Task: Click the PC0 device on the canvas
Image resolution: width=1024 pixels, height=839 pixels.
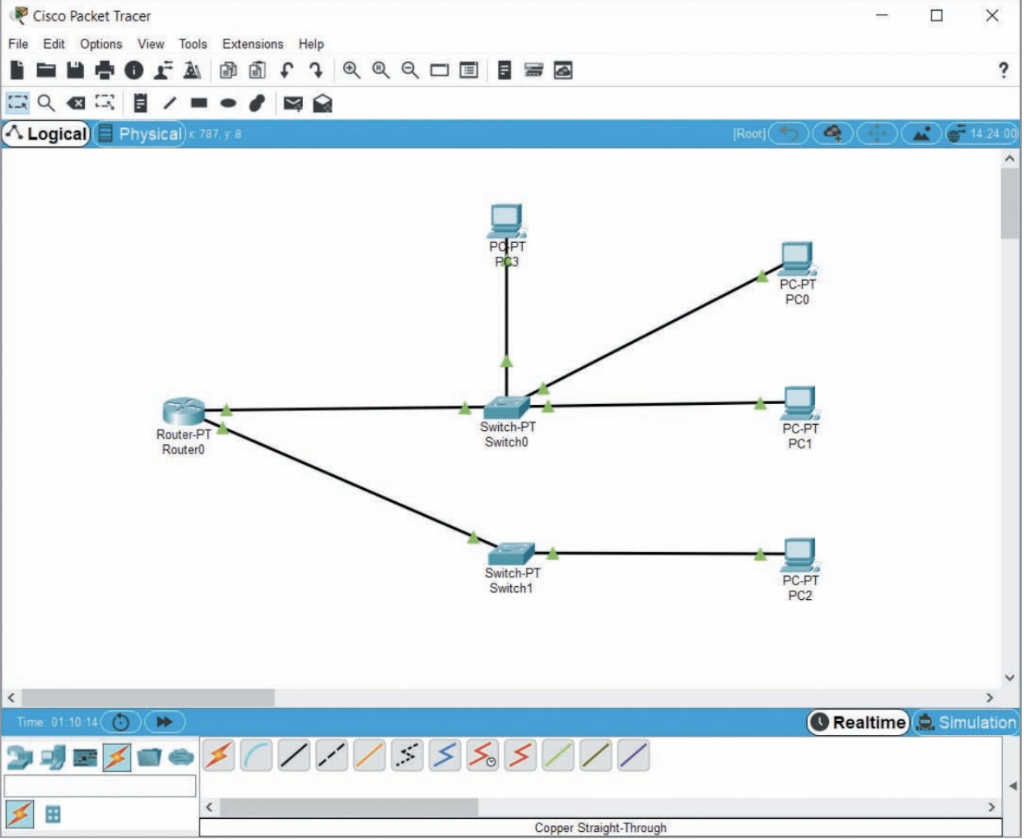Action: click(x=798, y=259)
